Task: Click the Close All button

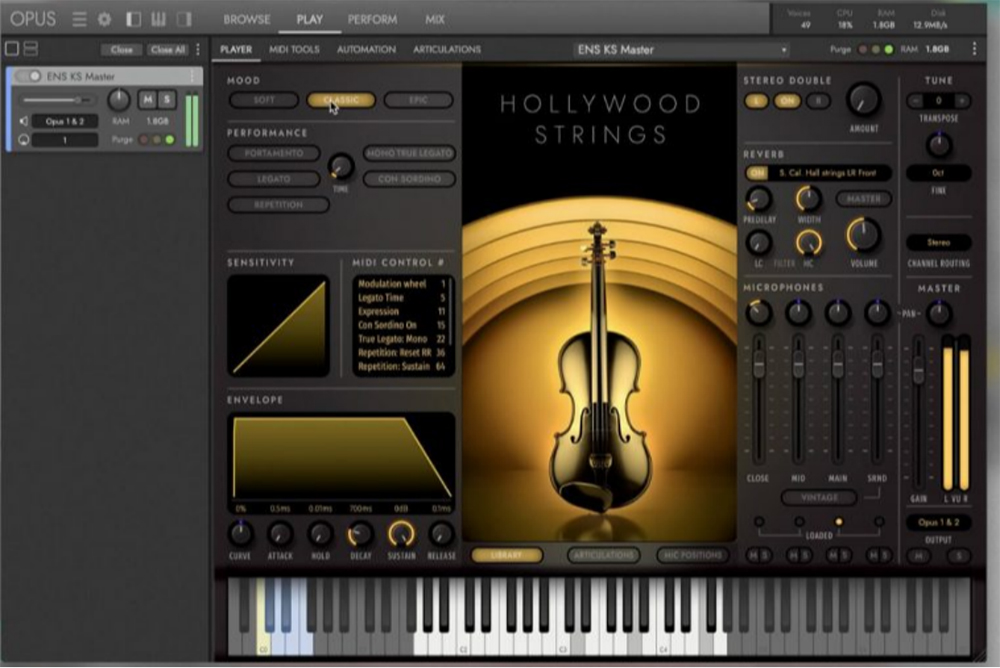Action: tap(168, 49)
